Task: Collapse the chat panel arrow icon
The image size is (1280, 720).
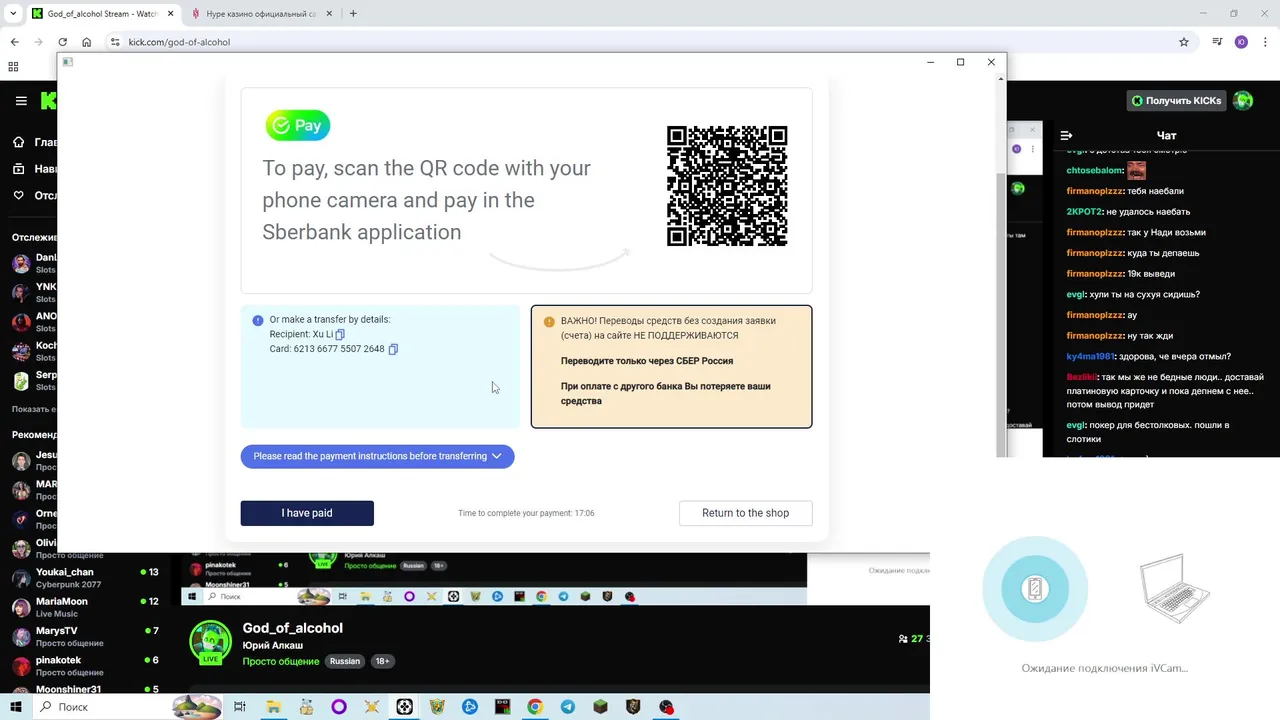Action: click(1066, 135)
